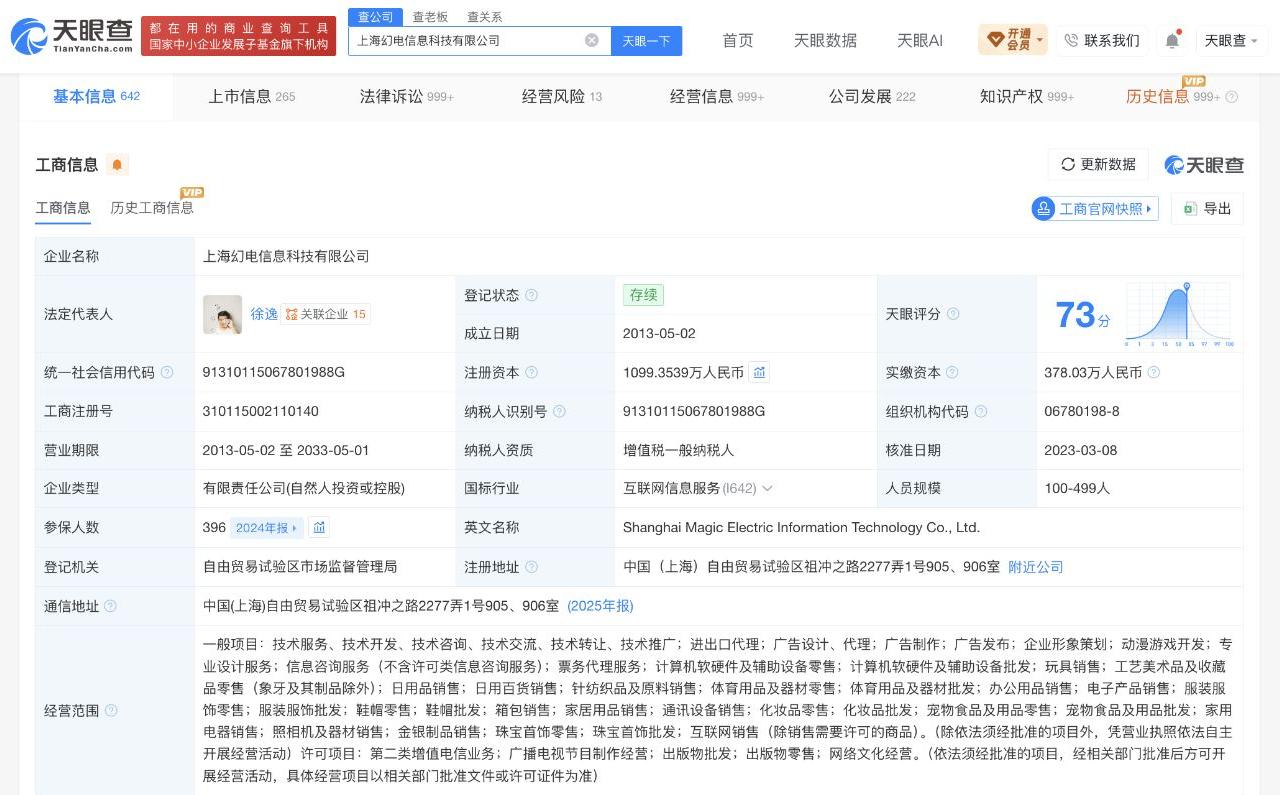Click the 天眼一下 search button
This screenshot has height=795, width=1280.
coord(646,41)
